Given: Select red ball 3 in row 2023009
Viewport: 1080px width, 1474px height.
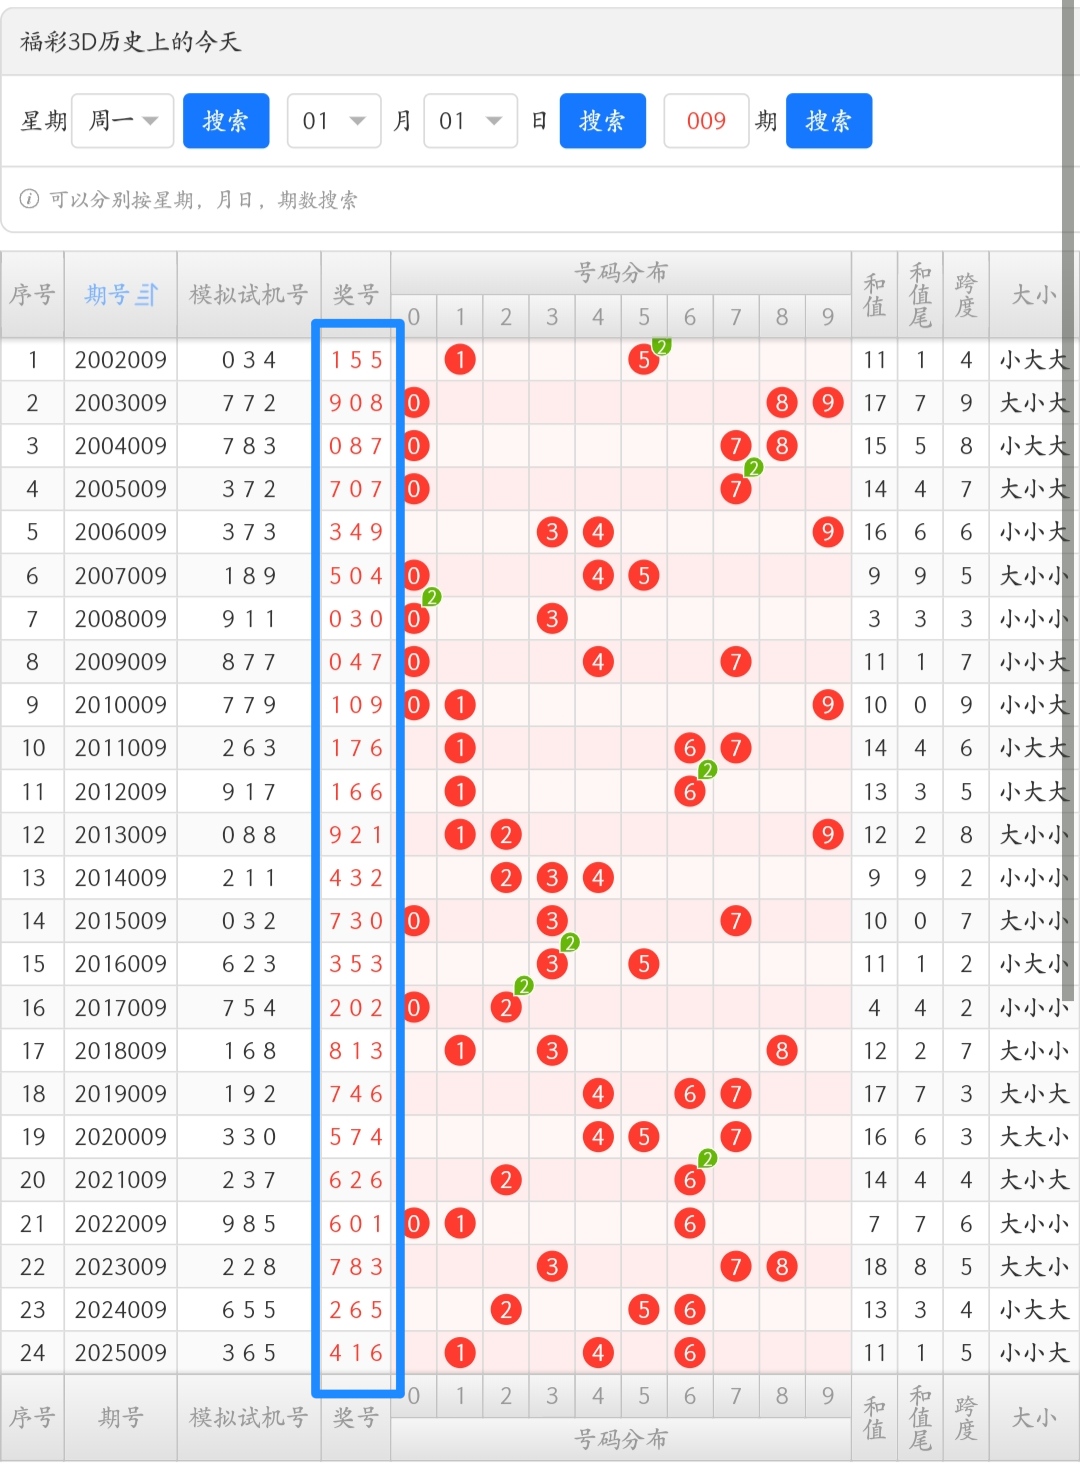Looking at the screenshot, I should pos(552,1267).
